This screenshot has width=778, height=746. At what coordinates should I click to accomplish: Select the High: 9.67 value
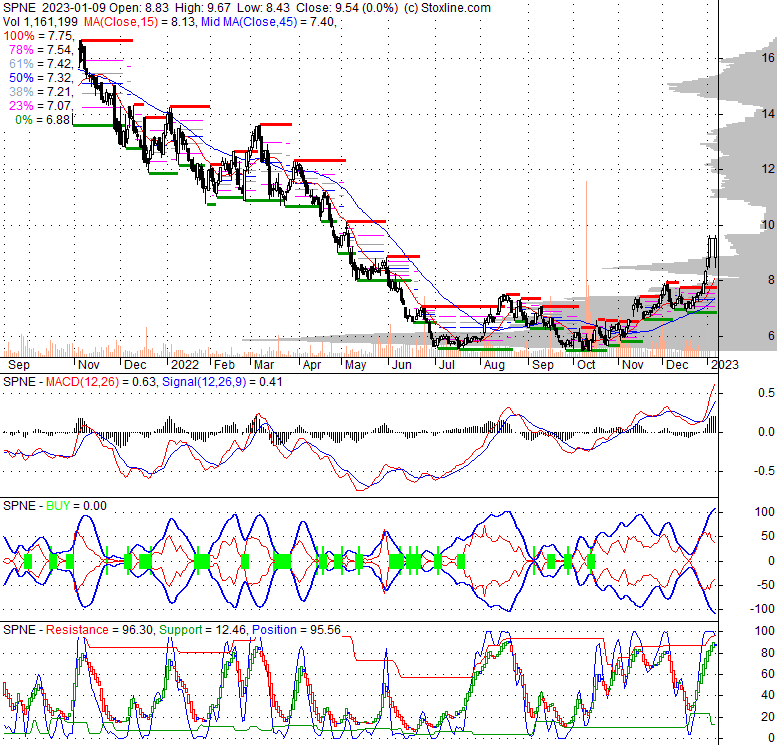click(x=202, y=8)
